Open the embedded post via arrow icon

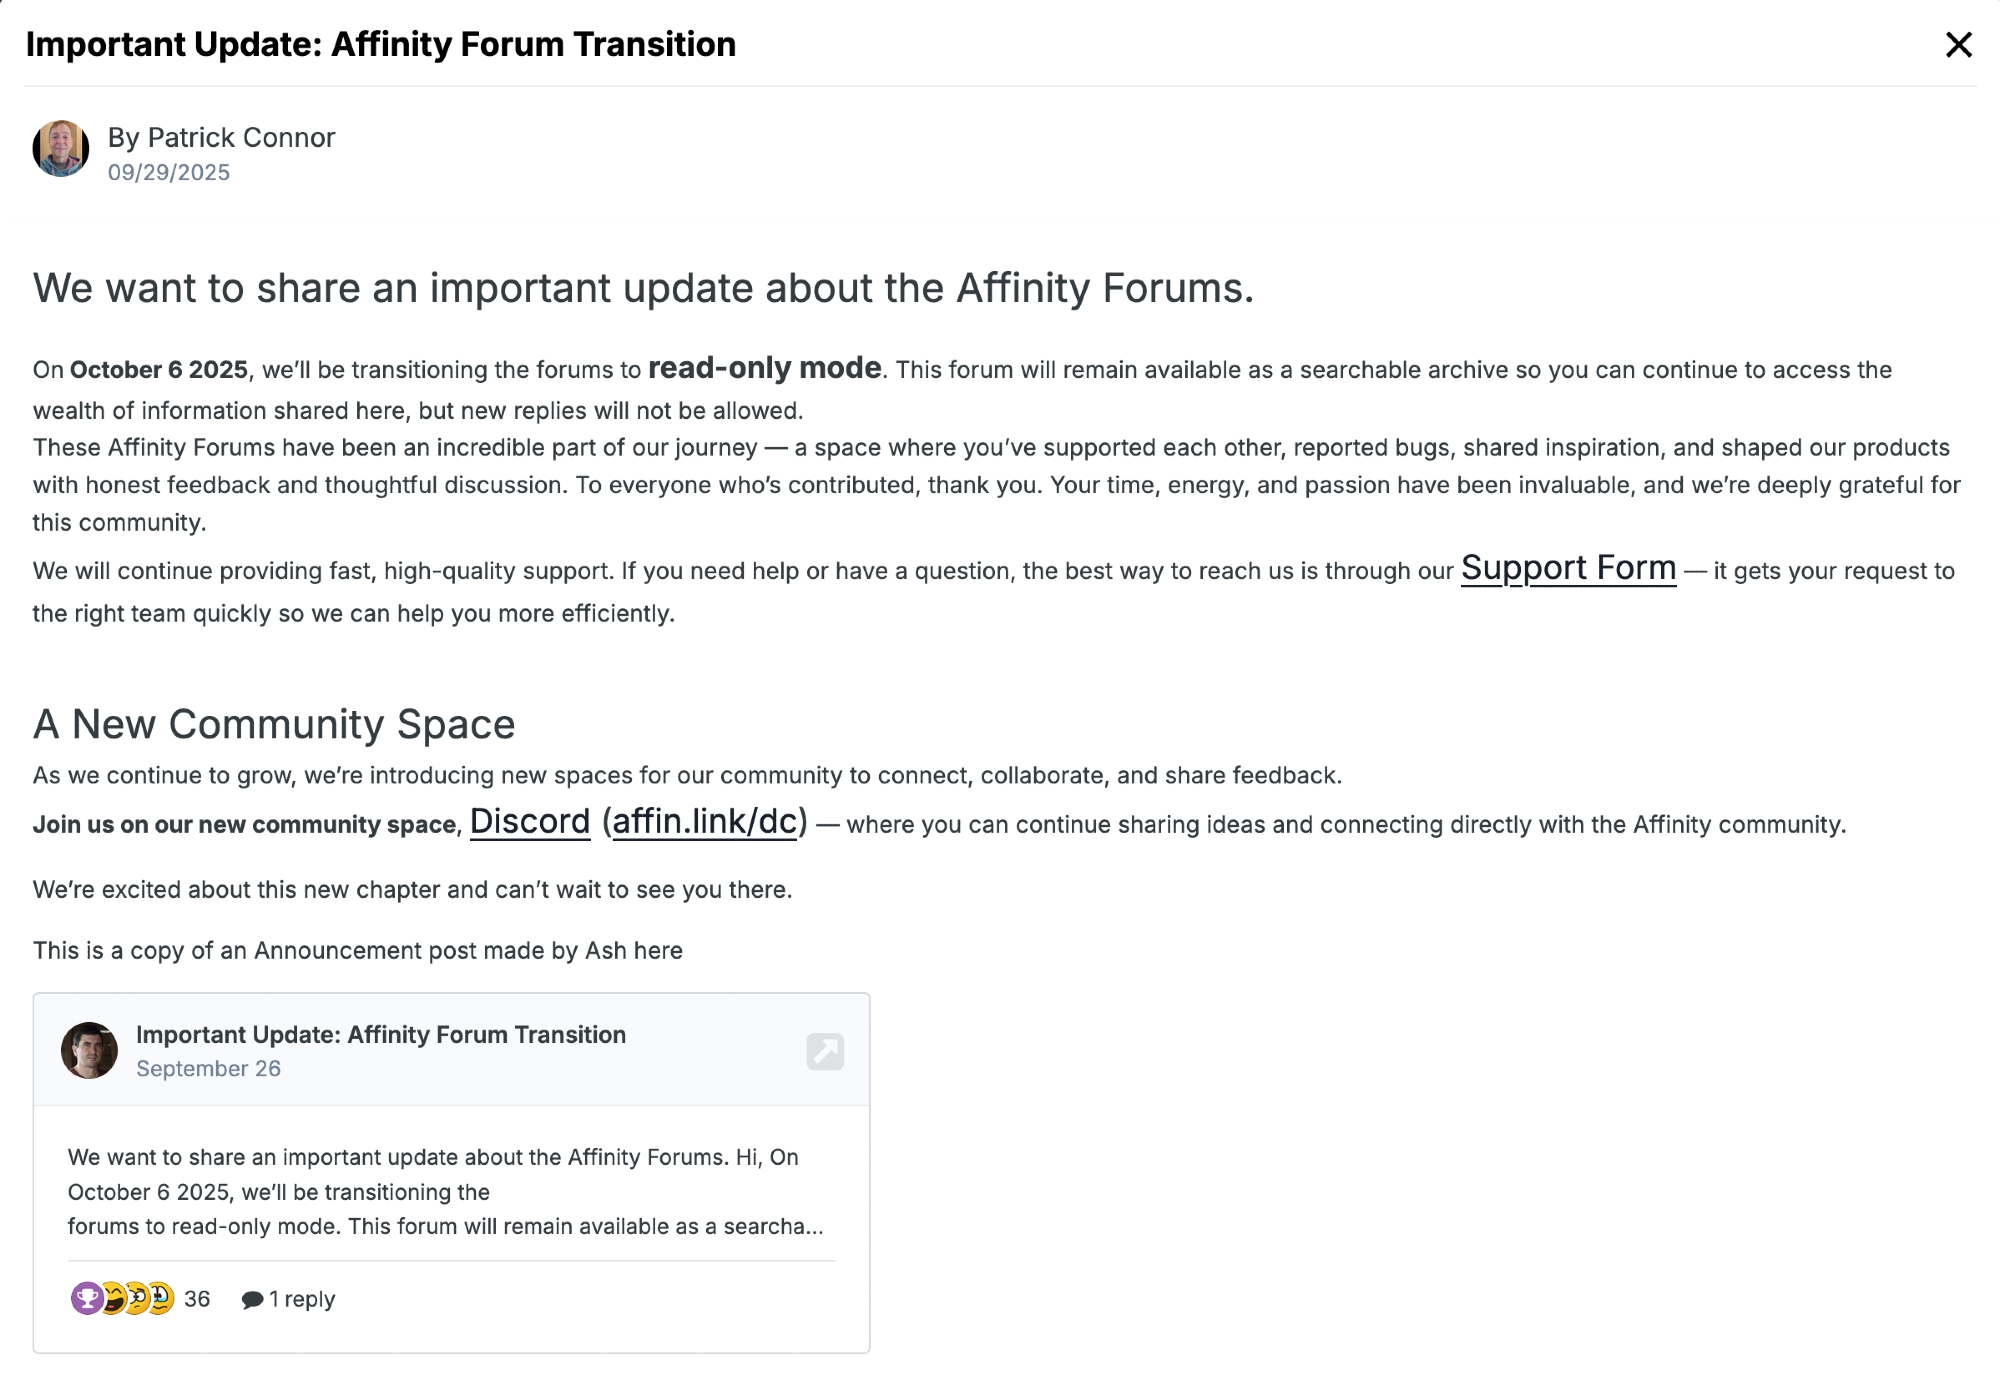[825, 1051]
